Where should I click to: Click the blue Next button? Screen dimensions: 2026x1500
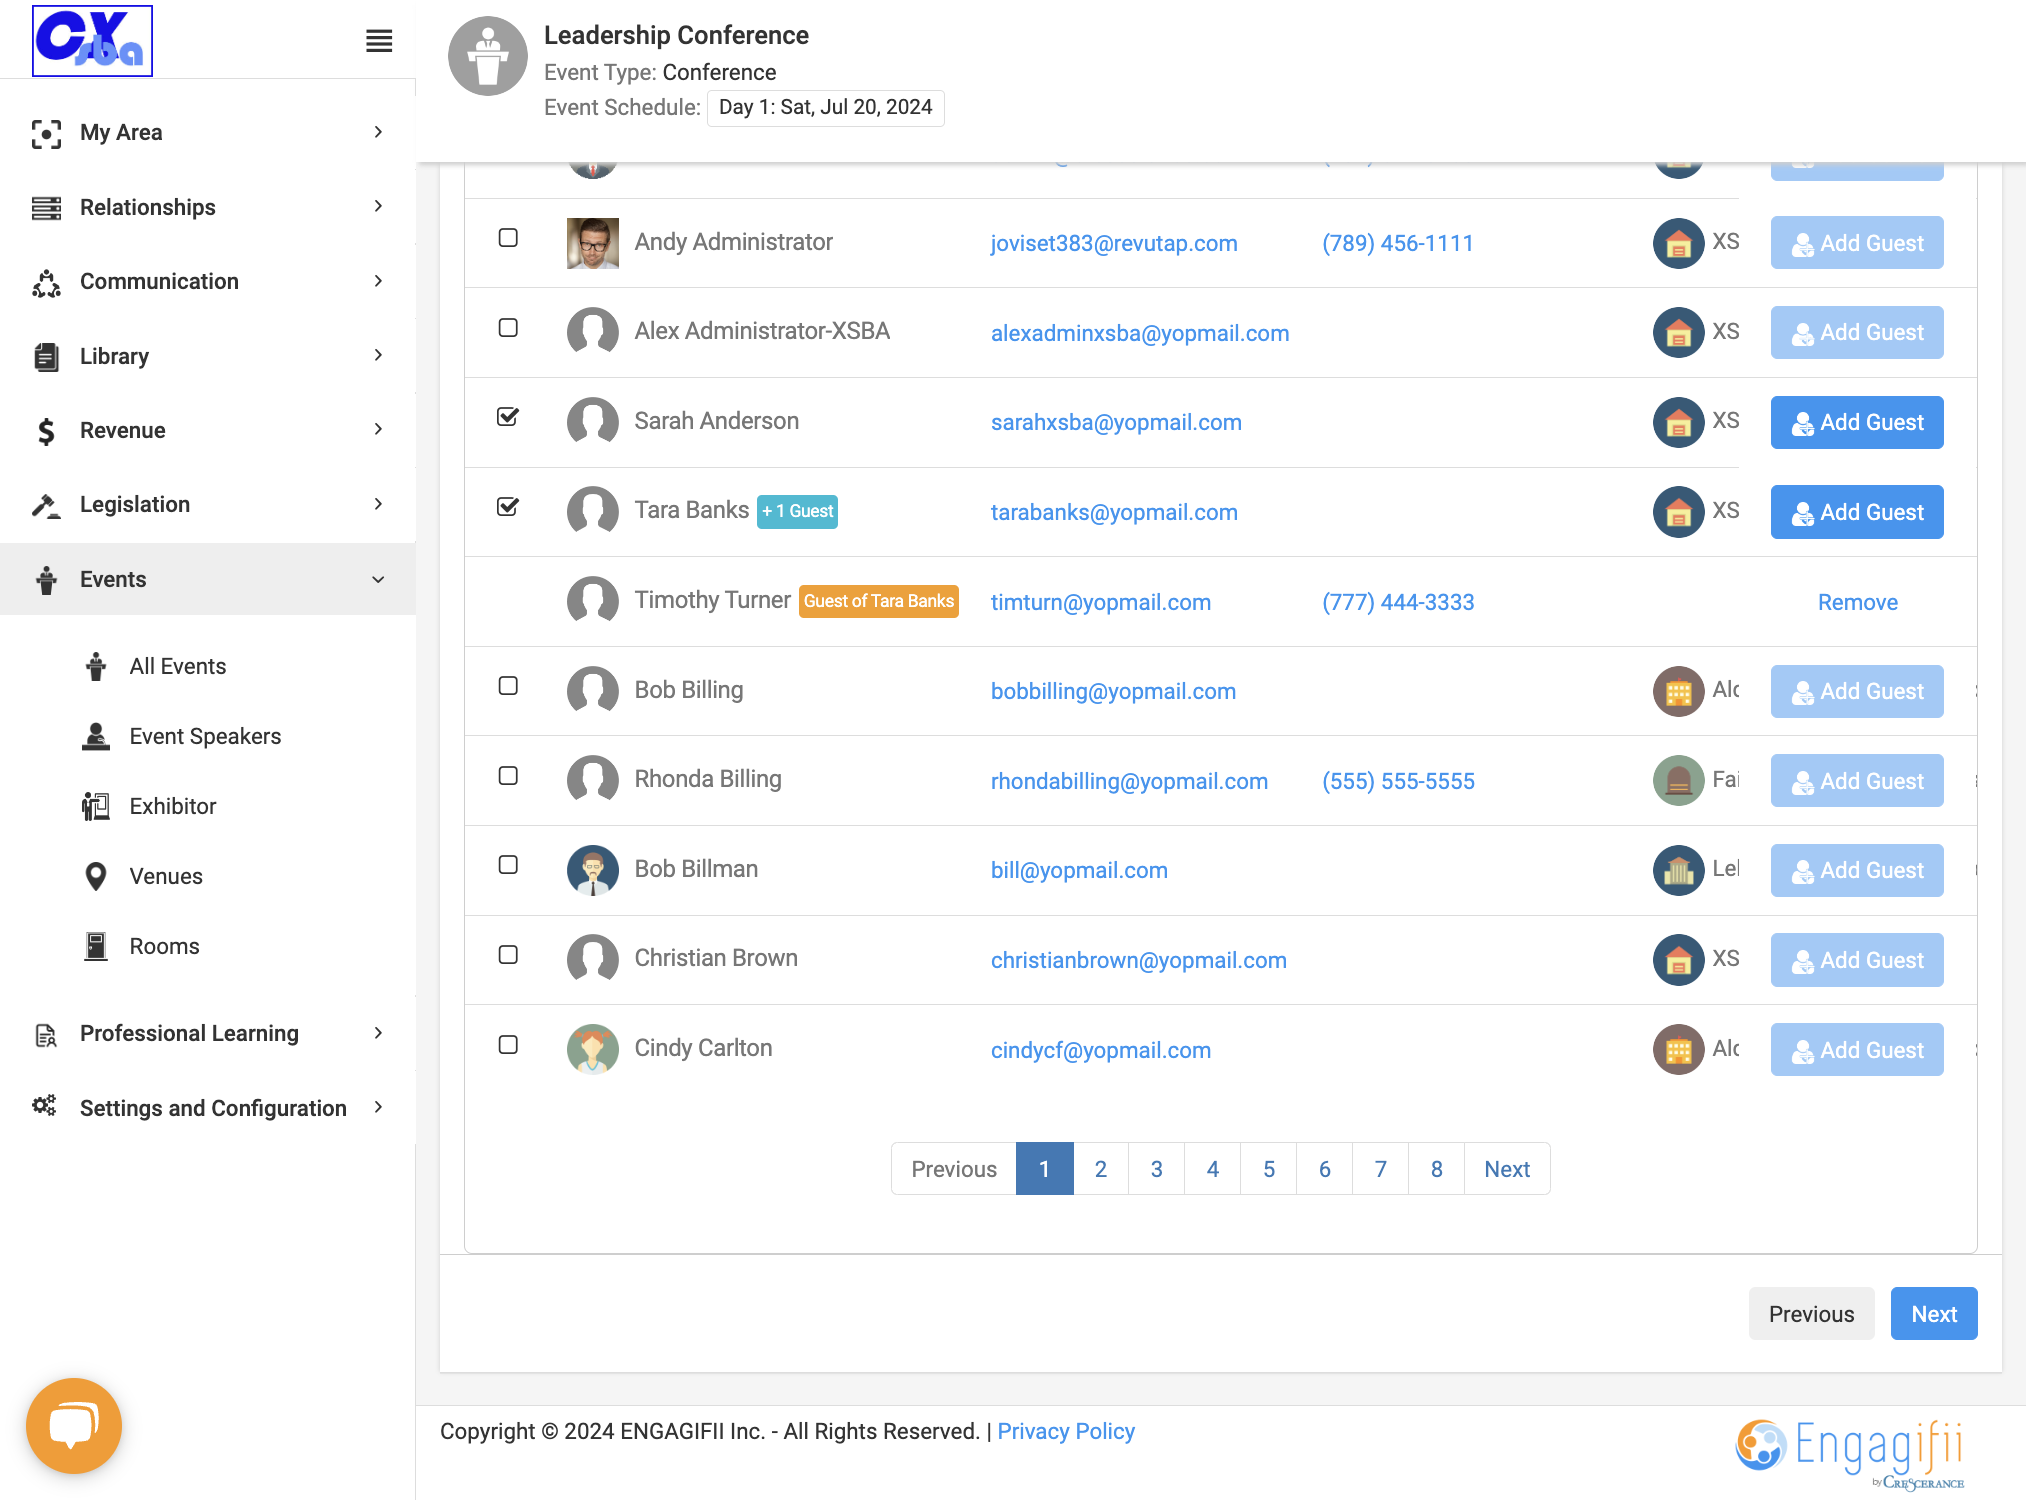point(1934,1314)
